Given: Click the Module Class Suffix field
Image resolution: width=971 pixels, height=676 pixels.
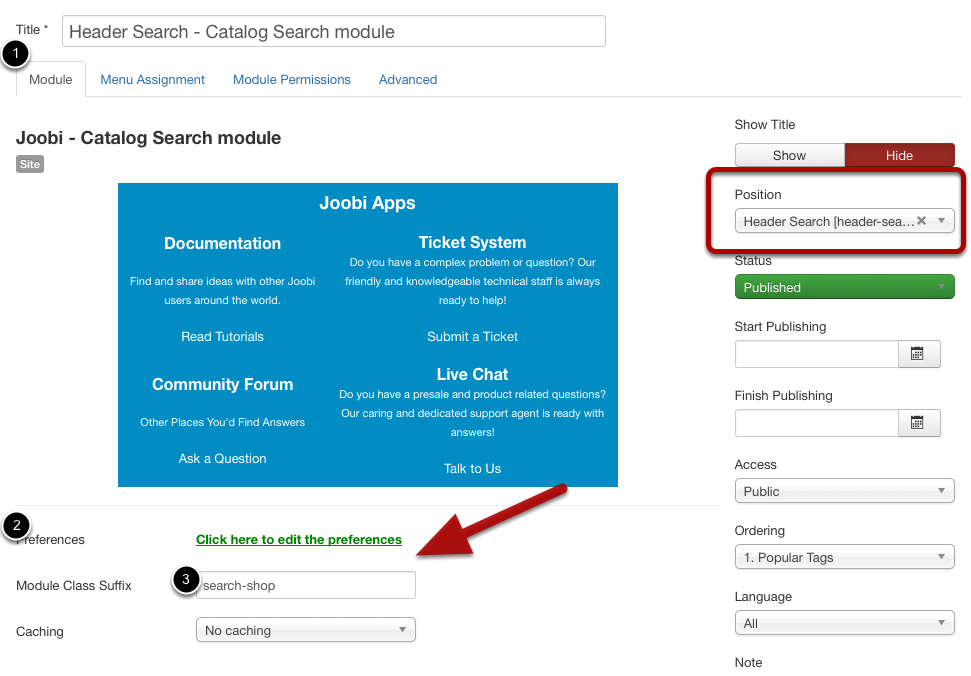Looking at the screenshot, I should tap(305, 585).
